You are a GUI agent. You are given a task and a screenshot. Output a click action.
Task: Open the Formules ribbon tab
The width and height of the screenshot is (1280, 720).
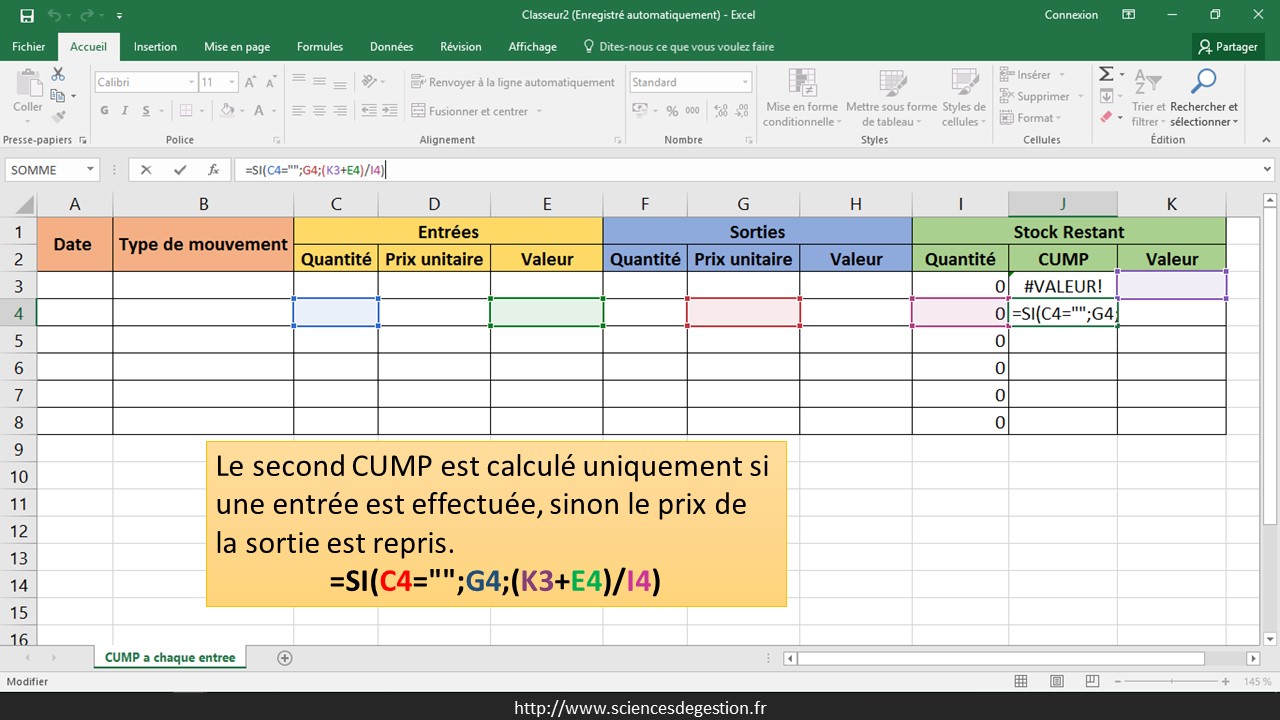click(319, 46)
